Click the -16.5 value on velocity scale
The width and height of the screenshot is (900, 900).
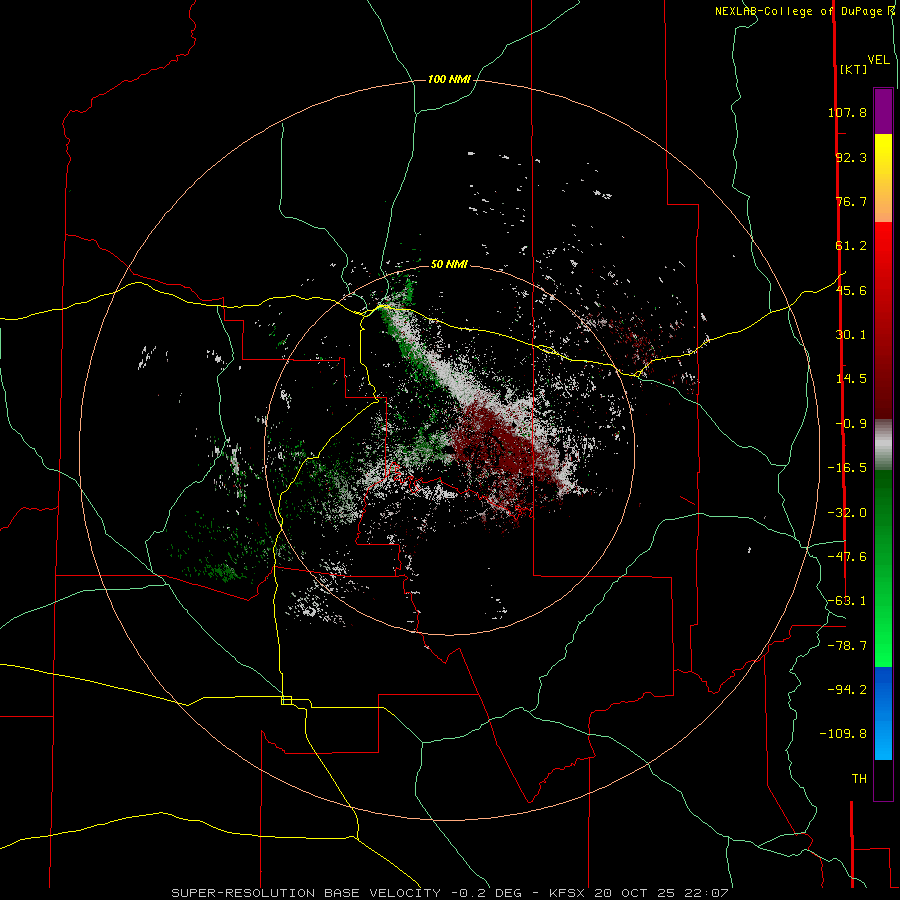847,468
